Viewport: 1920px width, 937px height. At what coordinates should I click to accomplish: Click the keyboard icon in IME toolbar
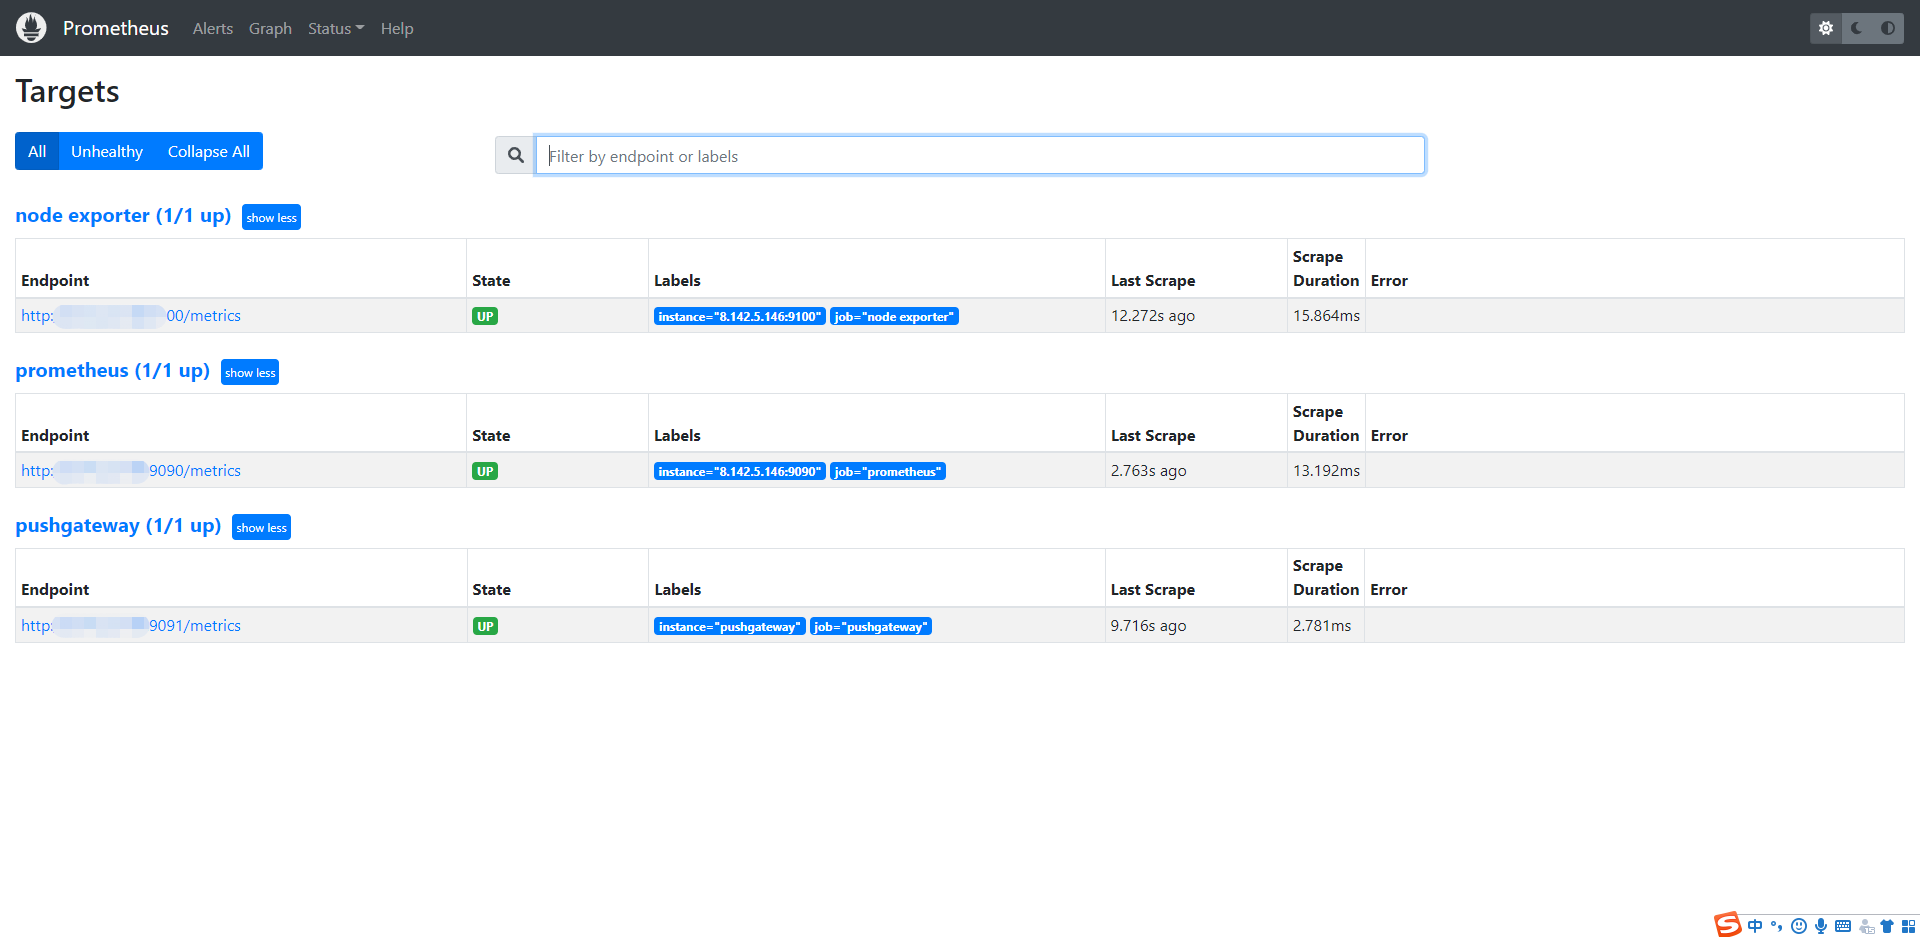click(1843, 926)
